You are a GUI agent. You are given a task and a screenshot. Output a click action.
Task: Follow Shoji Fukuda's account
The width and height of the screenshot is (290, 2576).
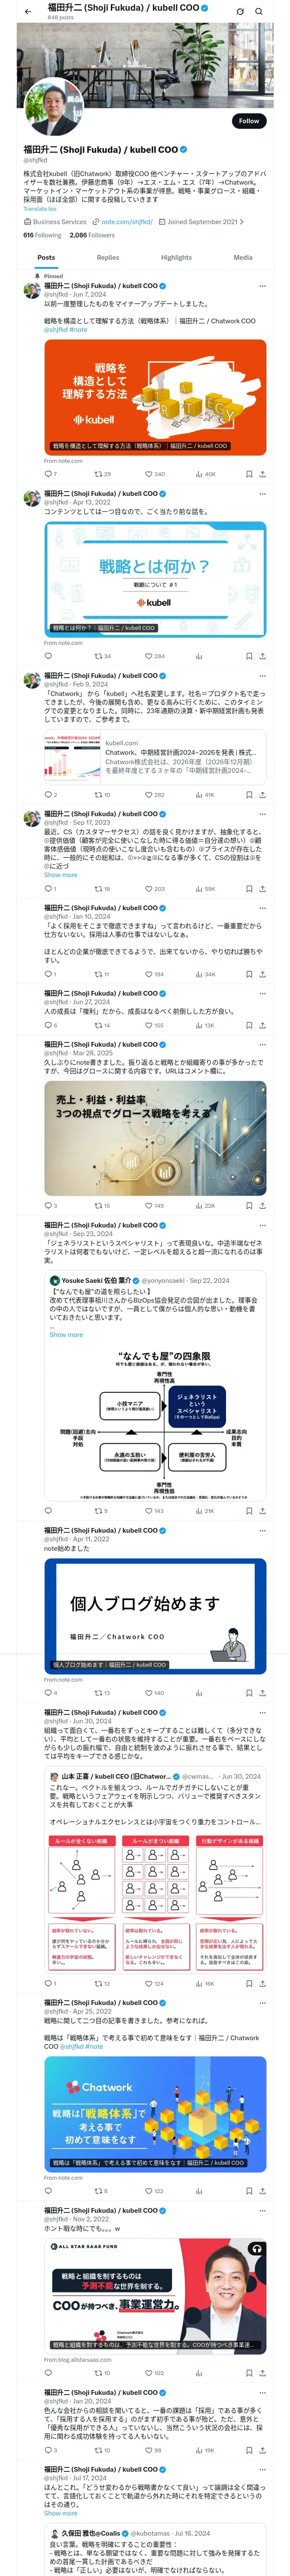click(249, 121)
